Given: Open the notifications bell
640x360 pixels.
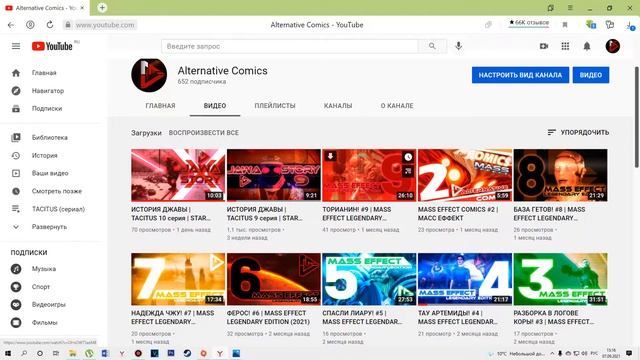Looking at the screenshot, I should [x=587, y=46].
